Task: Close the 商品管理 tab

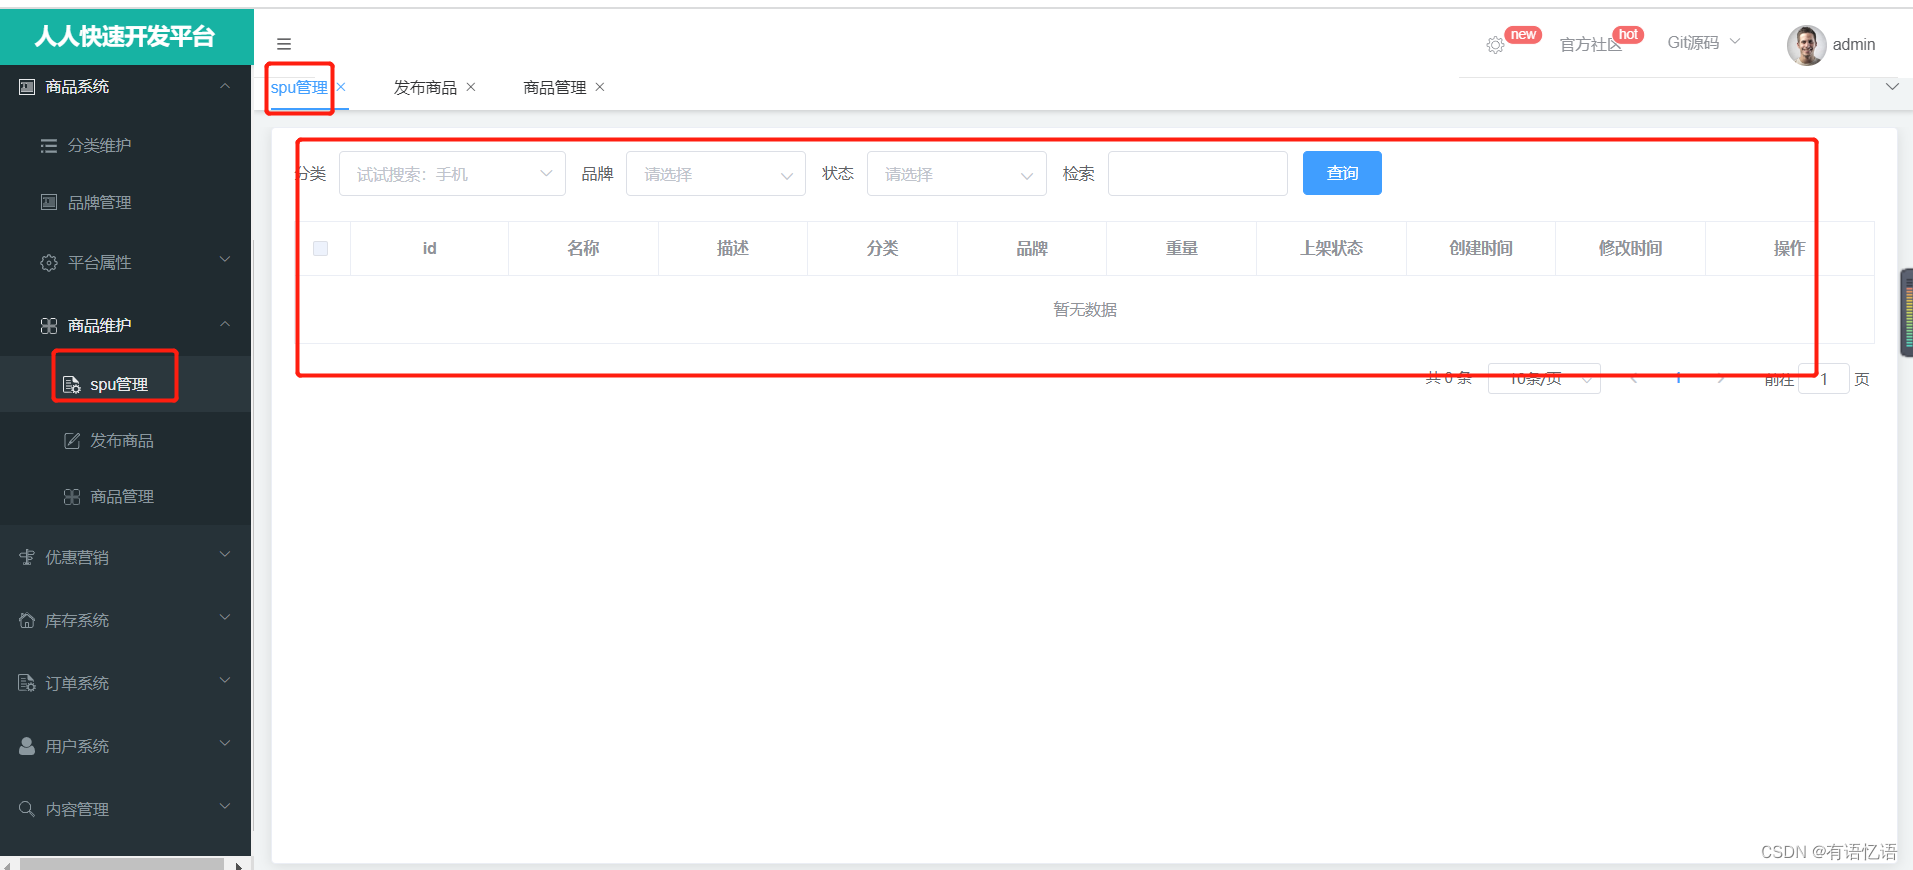Action: tap(600, 87)
